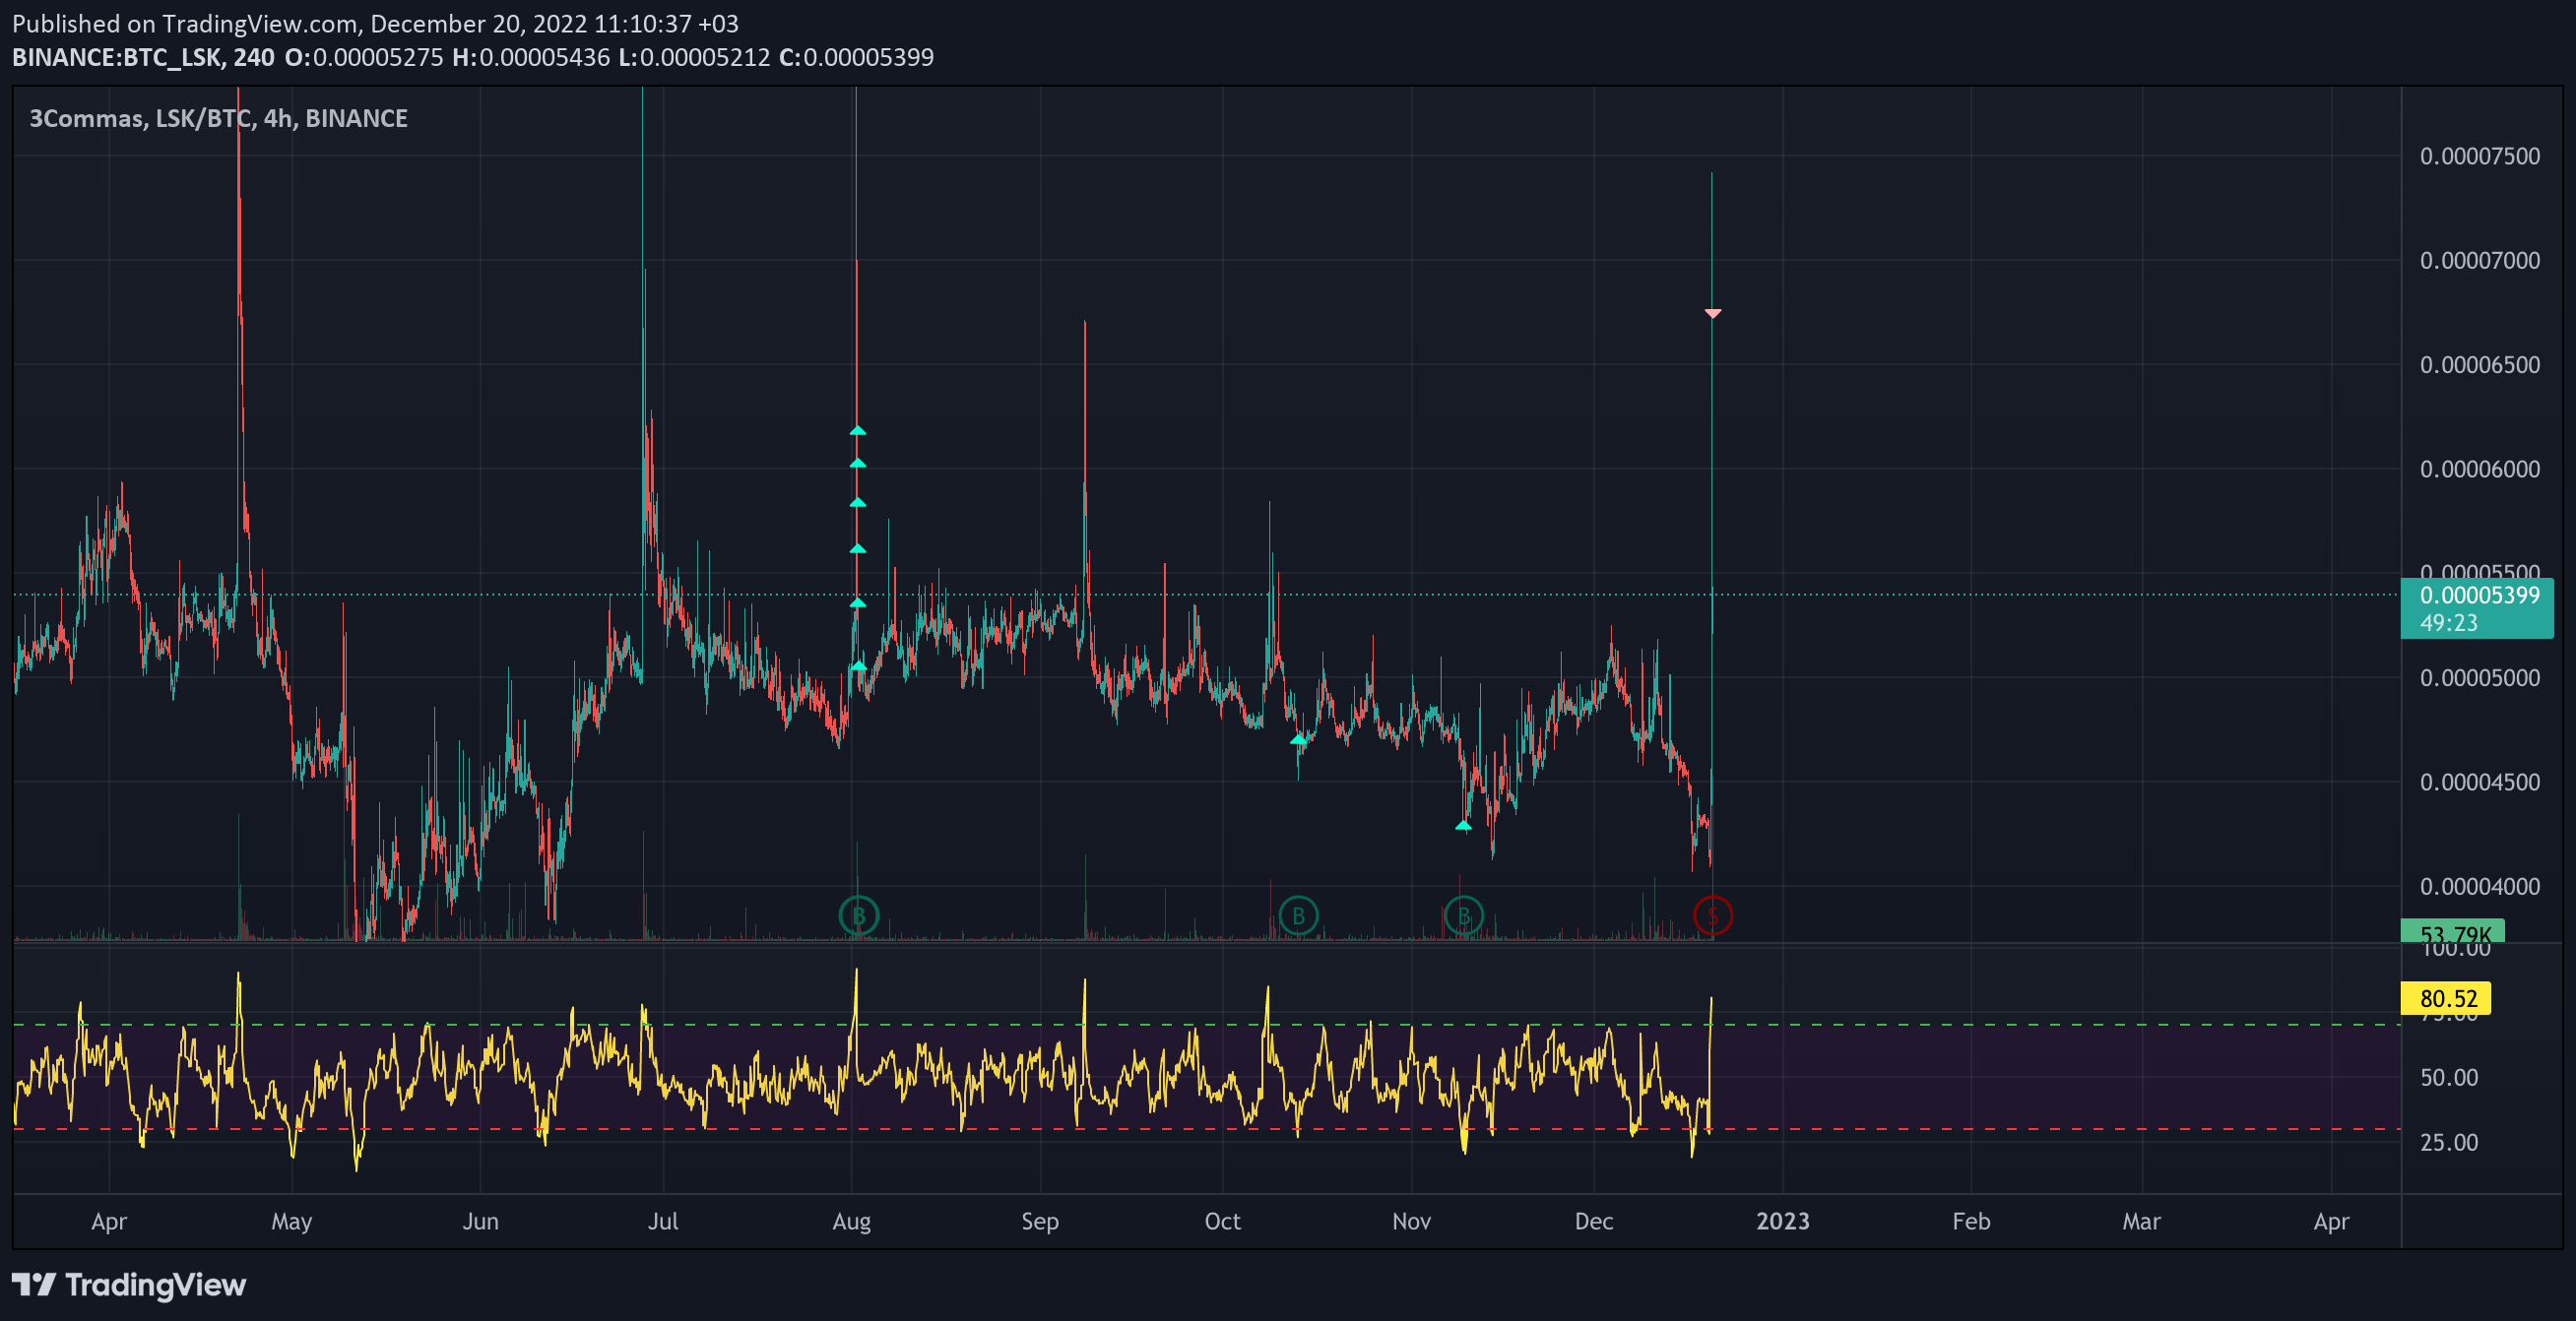Click the 2023 label on time axis

1783,1221
